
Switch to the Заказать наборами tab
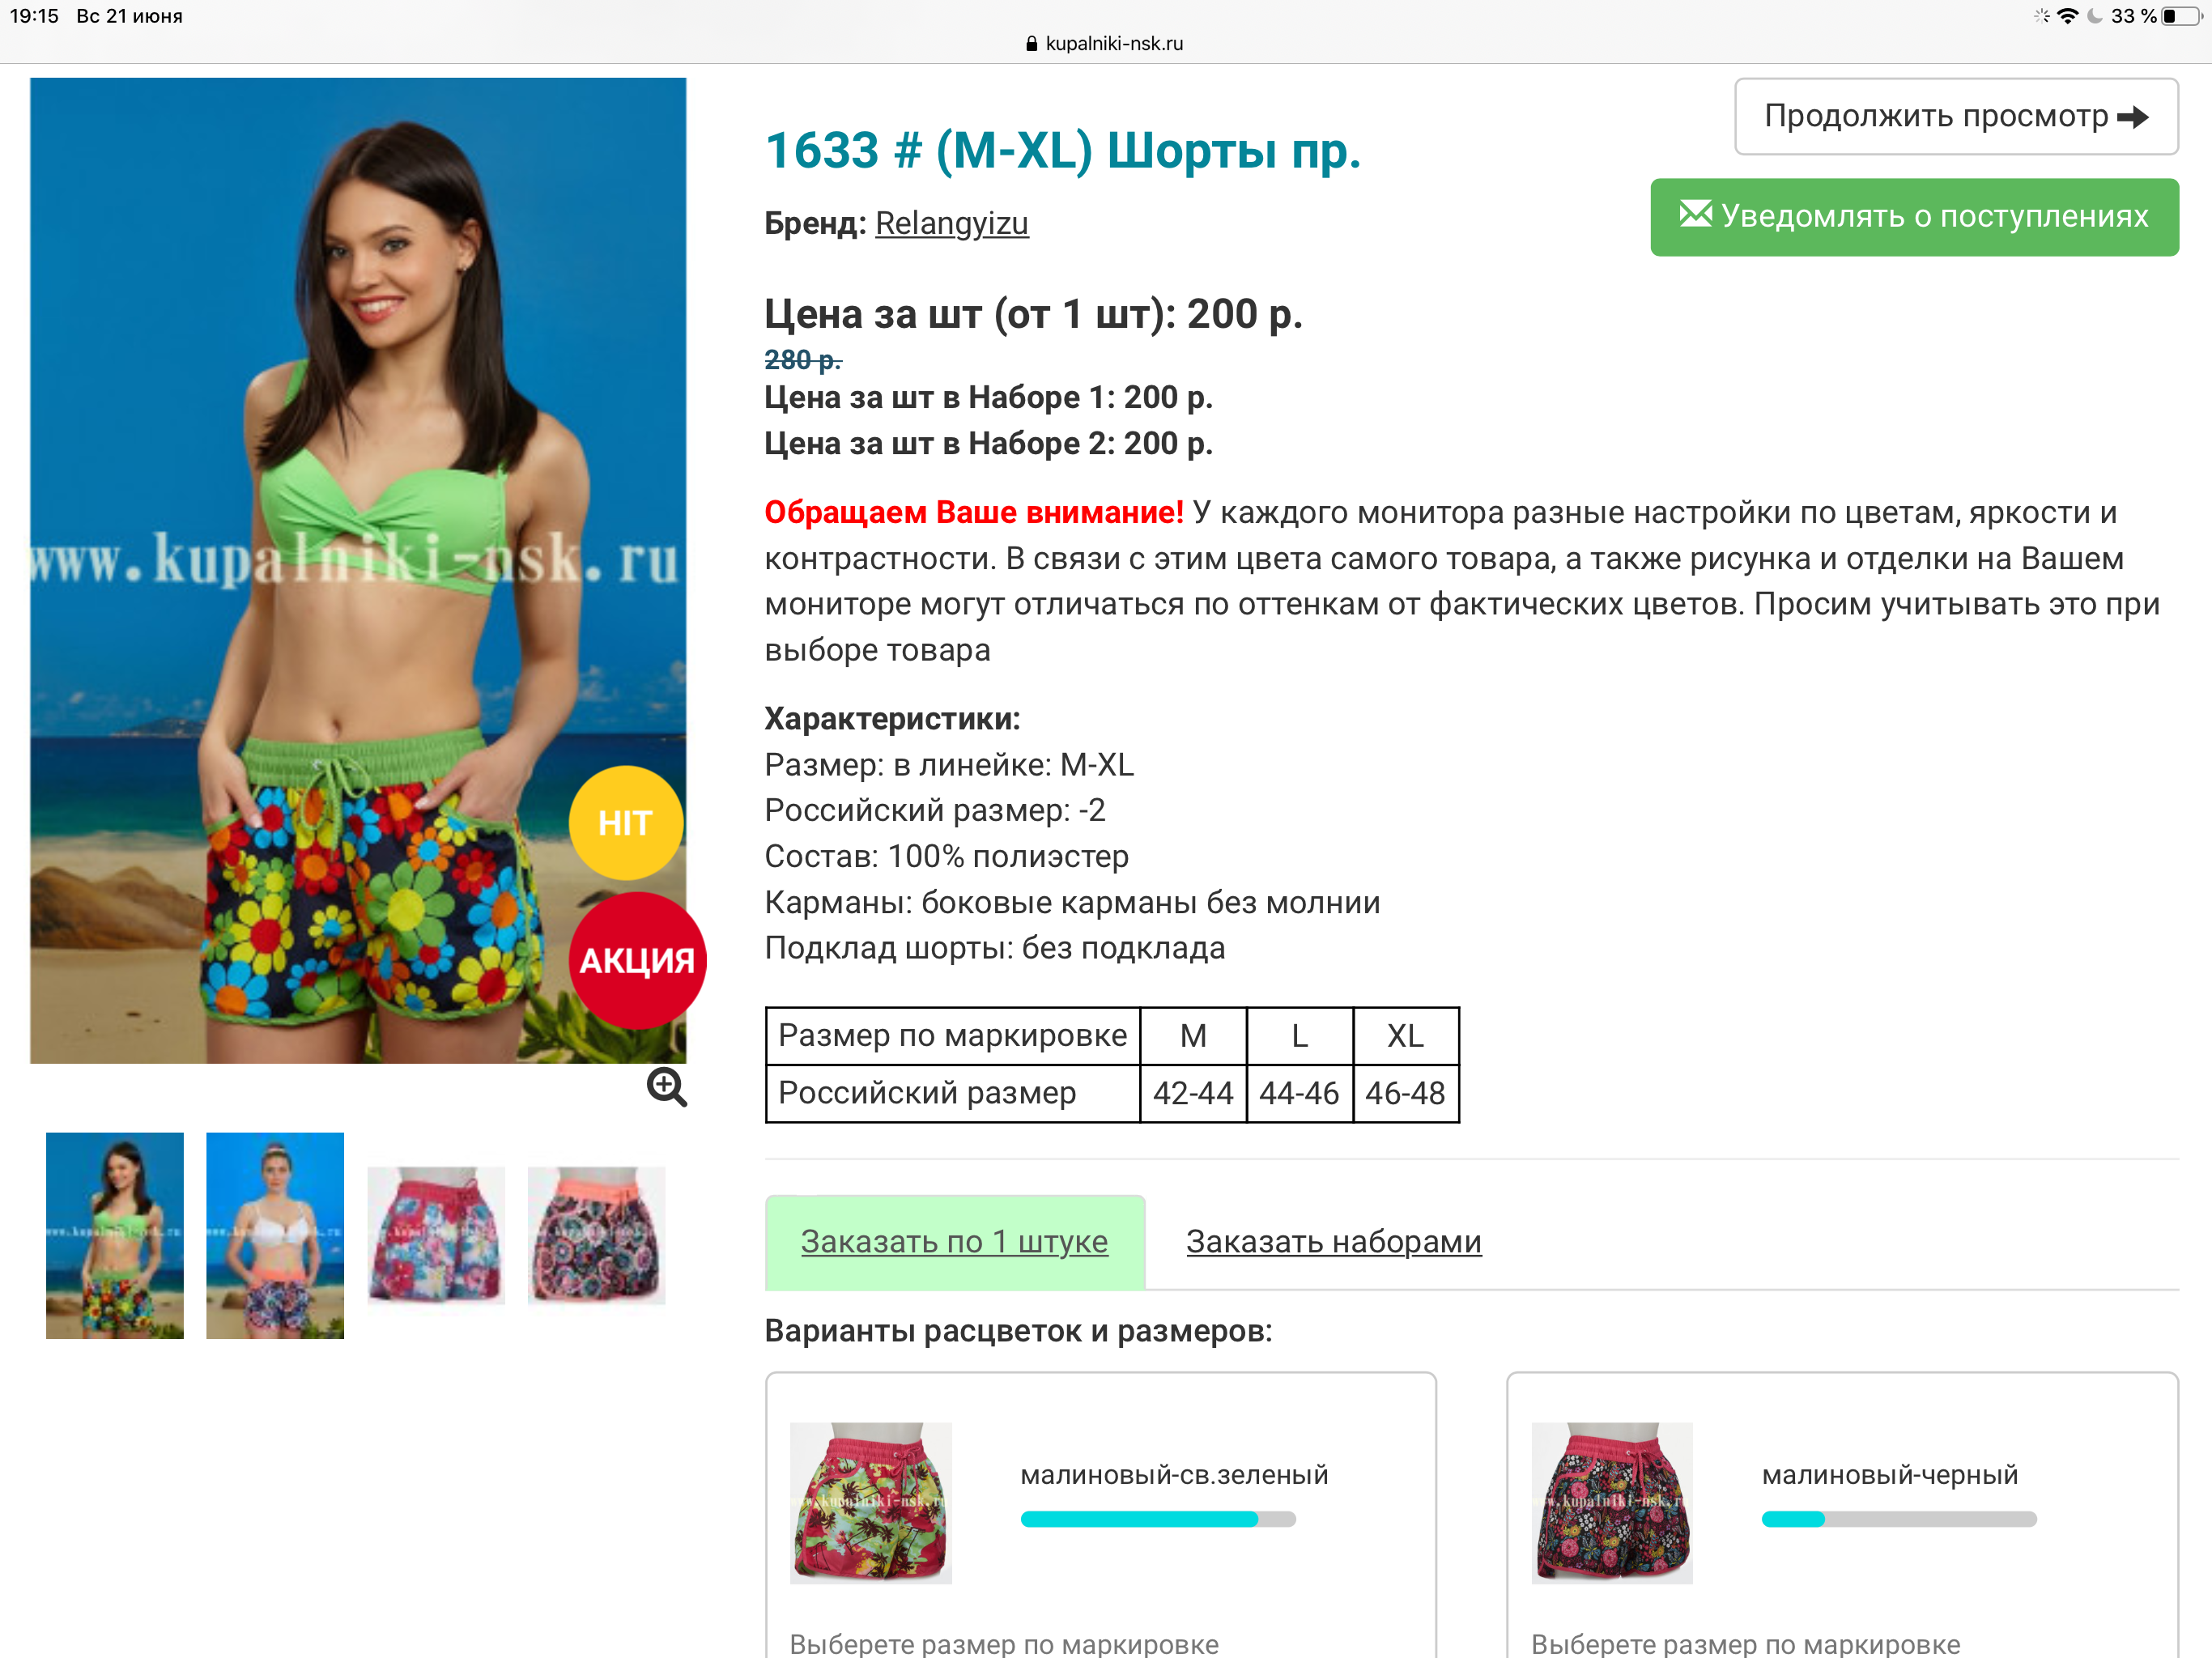tap(1333, 1242)
